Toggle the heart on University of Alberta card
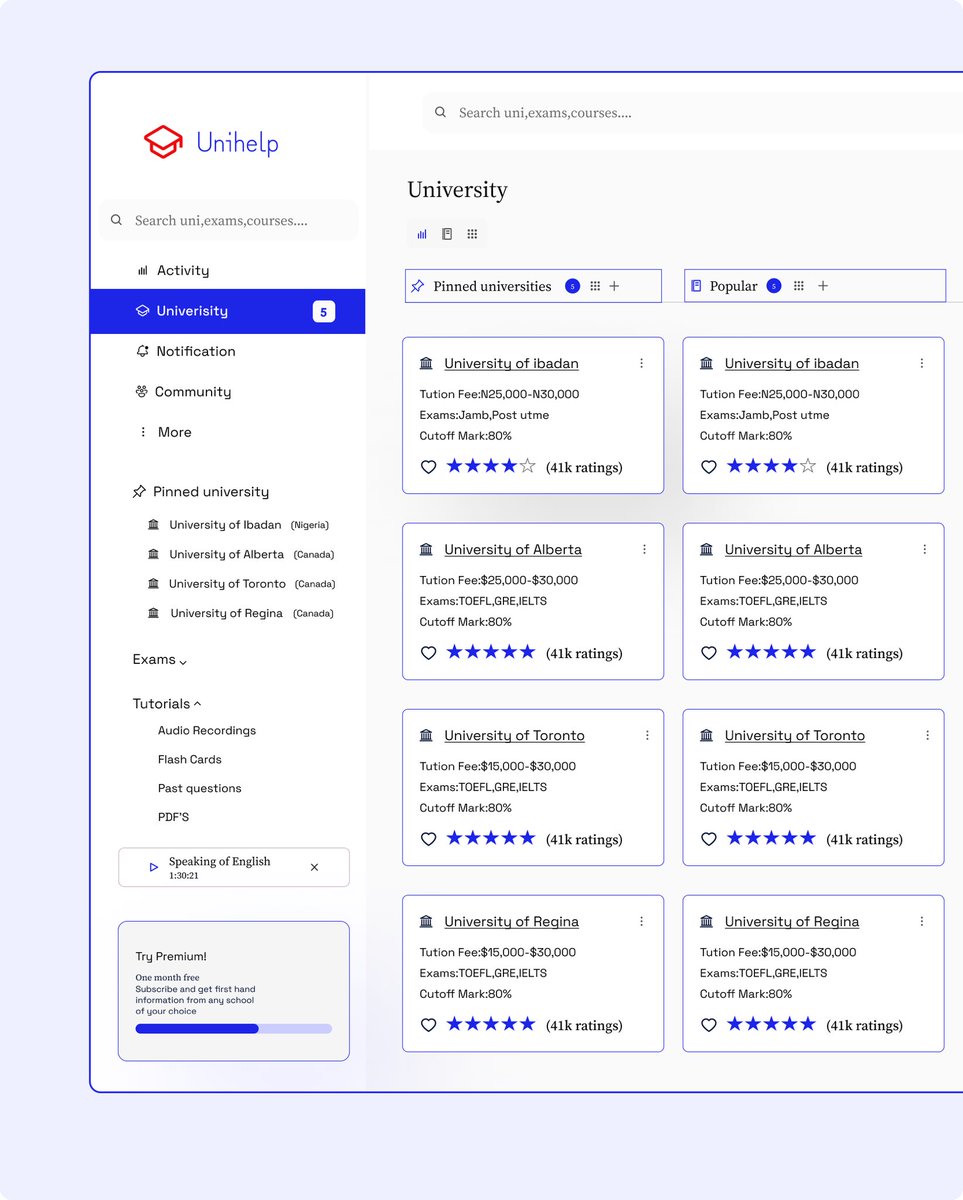Viewport: 963px width, 1200px height. [428, 652]
